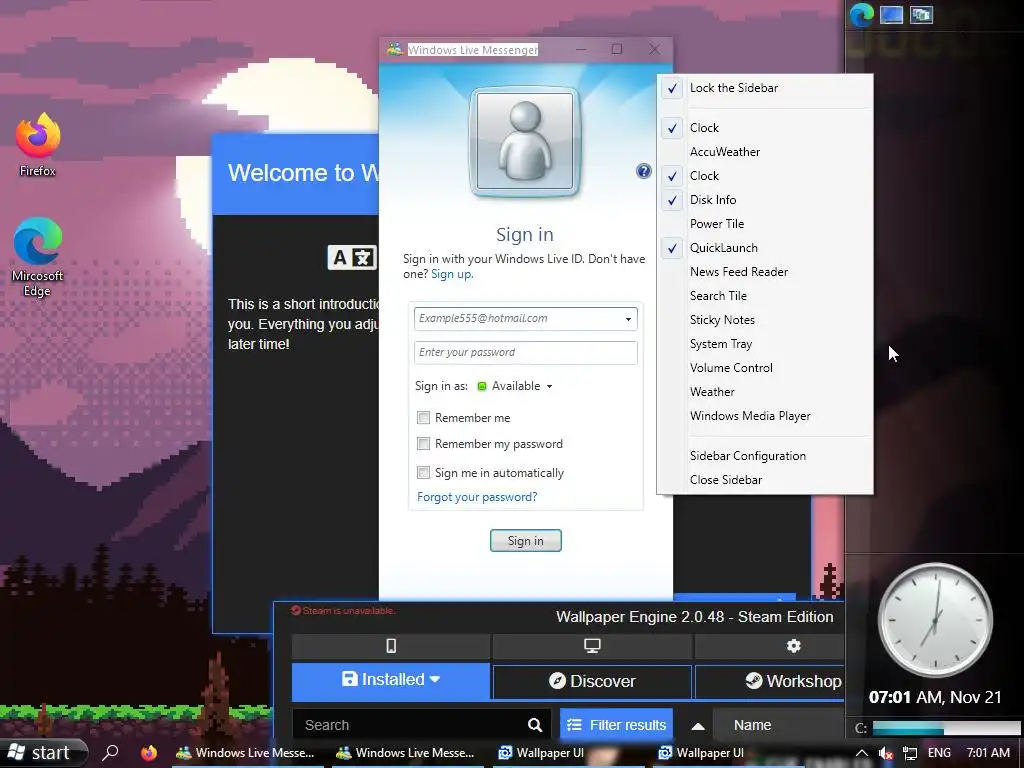This screenshot has width=1024, height=768.
Task: Select Weather tile entry
Action: click(x=765, y=392)
